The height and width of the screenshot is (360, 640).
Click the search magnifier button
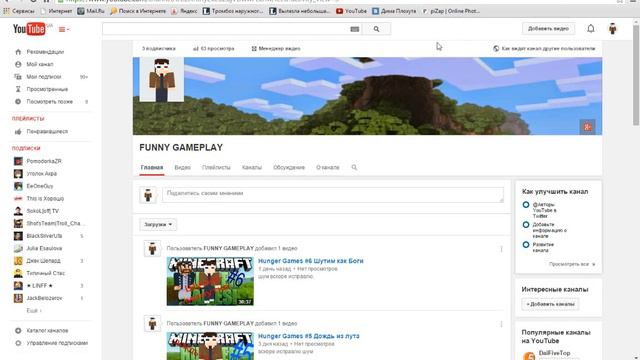pos(376,29)
